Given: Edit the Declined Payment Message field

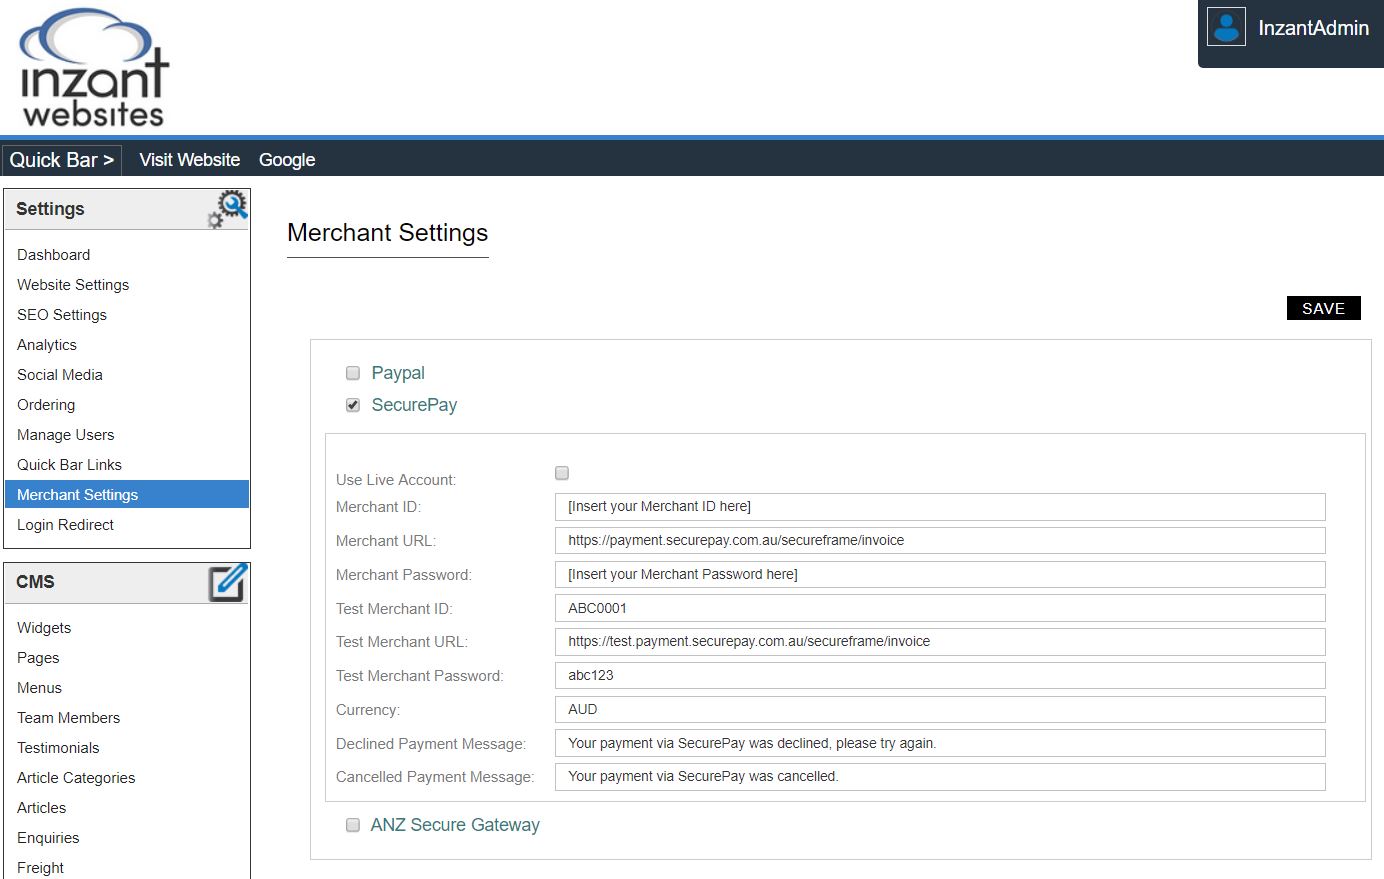Looking at the screenshot, I should [940, 743].
